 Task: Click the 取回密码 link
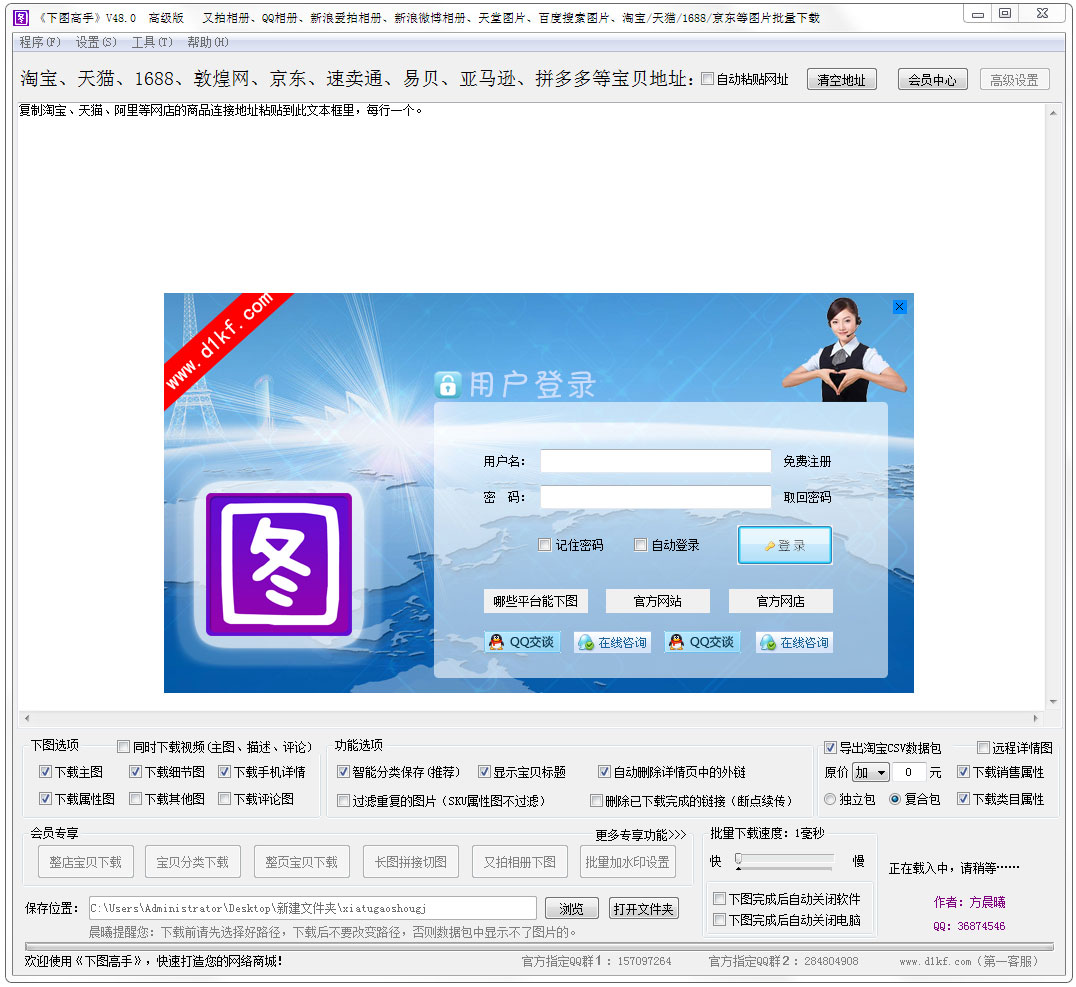807,497
